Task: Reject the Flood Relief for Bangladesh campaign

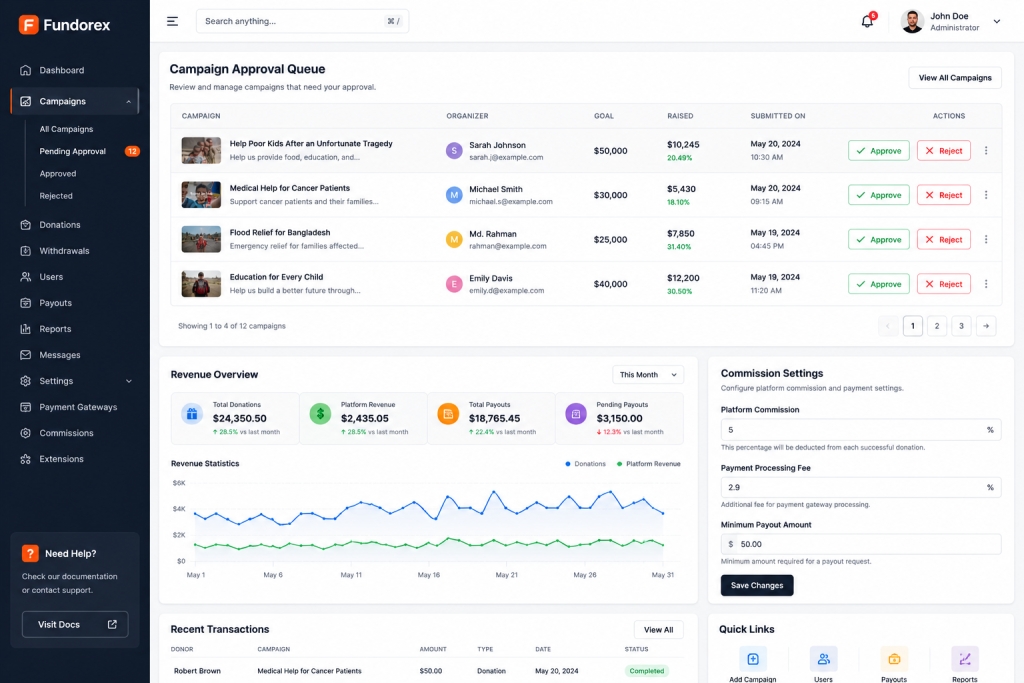Action: (x=944, y=240)
